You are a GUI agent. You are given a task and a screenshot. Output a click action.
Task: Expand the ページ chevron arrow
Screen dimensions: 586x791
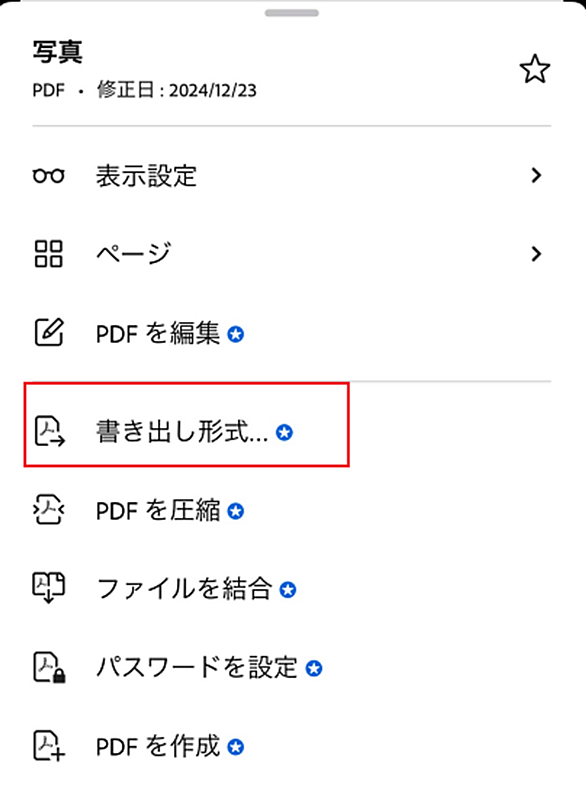pyautogui.click(x=536, y=254)
